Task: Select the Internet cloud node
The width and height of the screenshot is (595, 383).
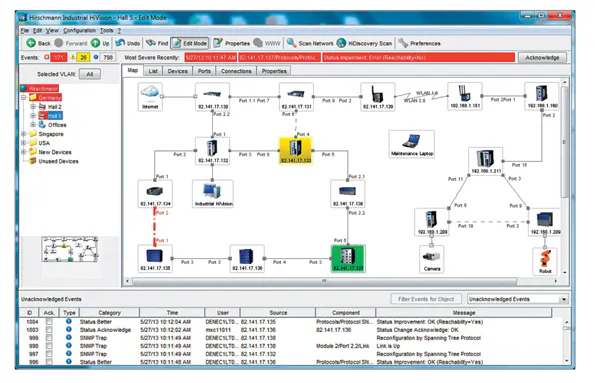Action: (150, 96)
